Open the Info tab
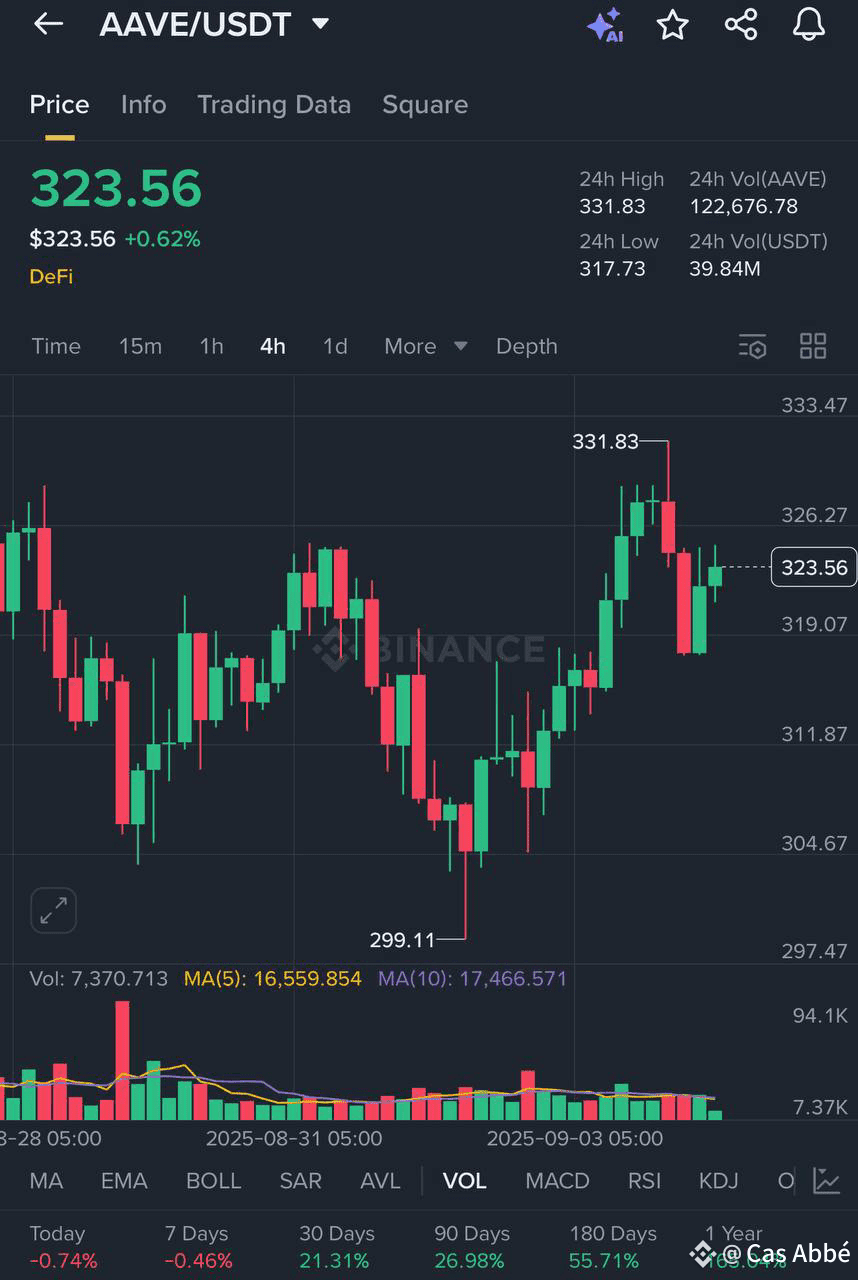Screen dimensions: 858x1280 143,105
